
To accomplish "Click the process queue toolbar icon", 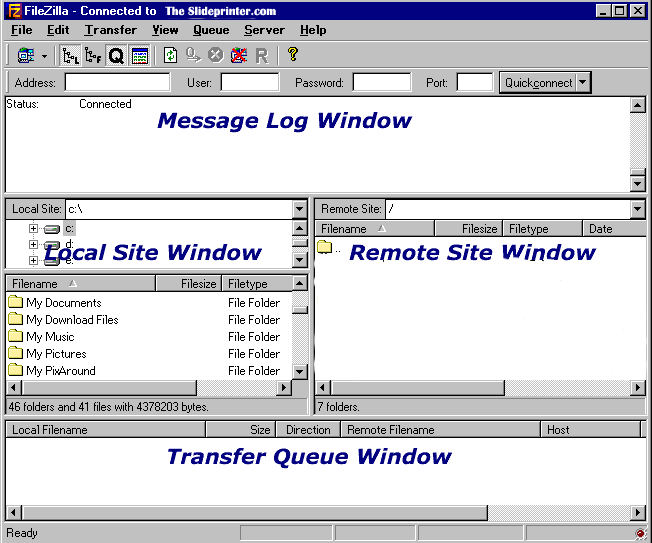I will click(x=193, y=55).
